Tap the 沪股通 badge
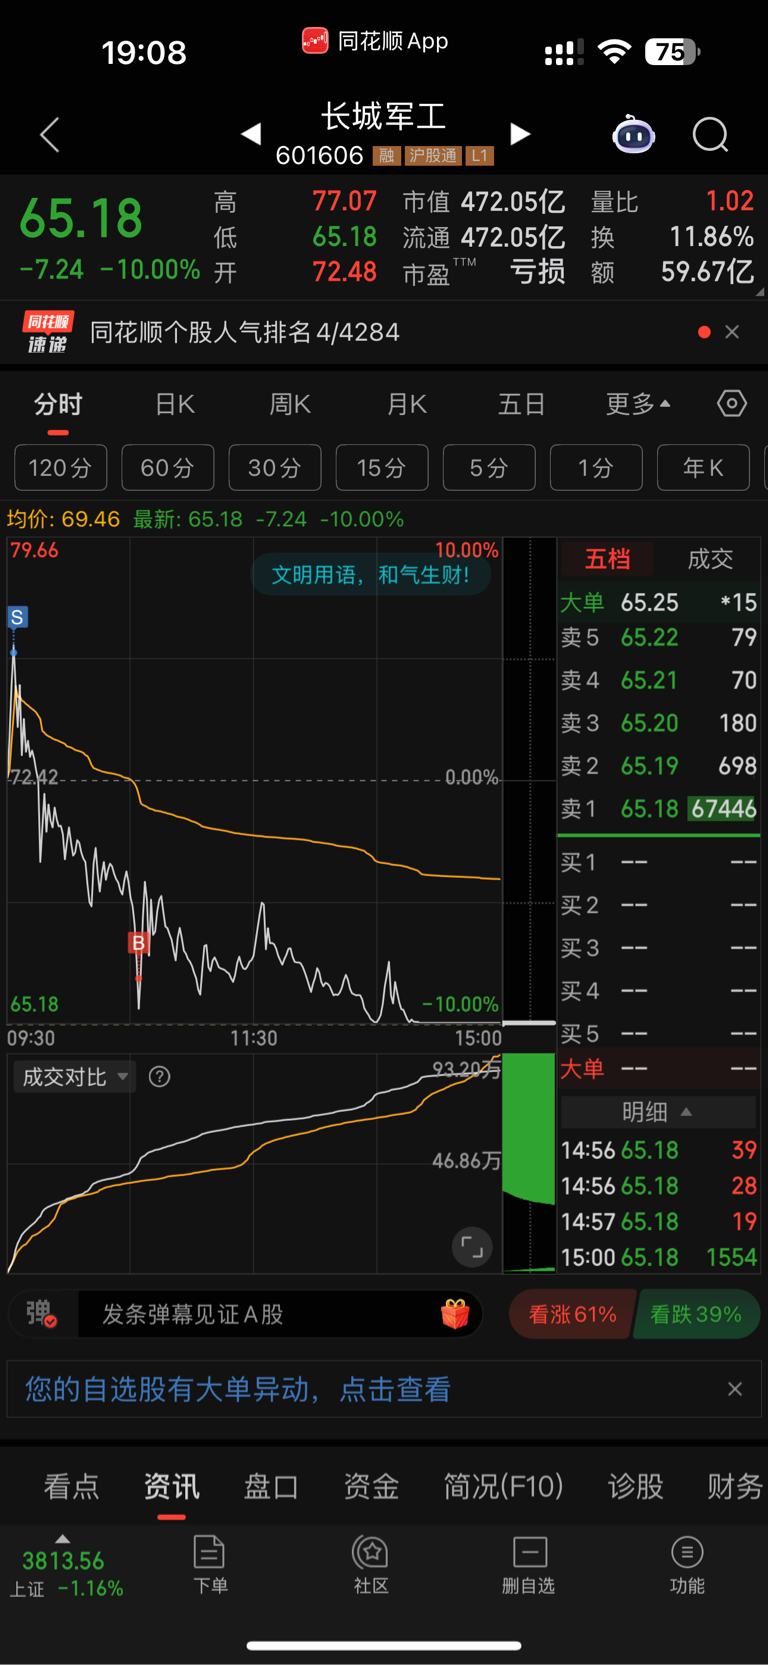The width and height of the screenshot is (768, 1665). coord(433,156)
